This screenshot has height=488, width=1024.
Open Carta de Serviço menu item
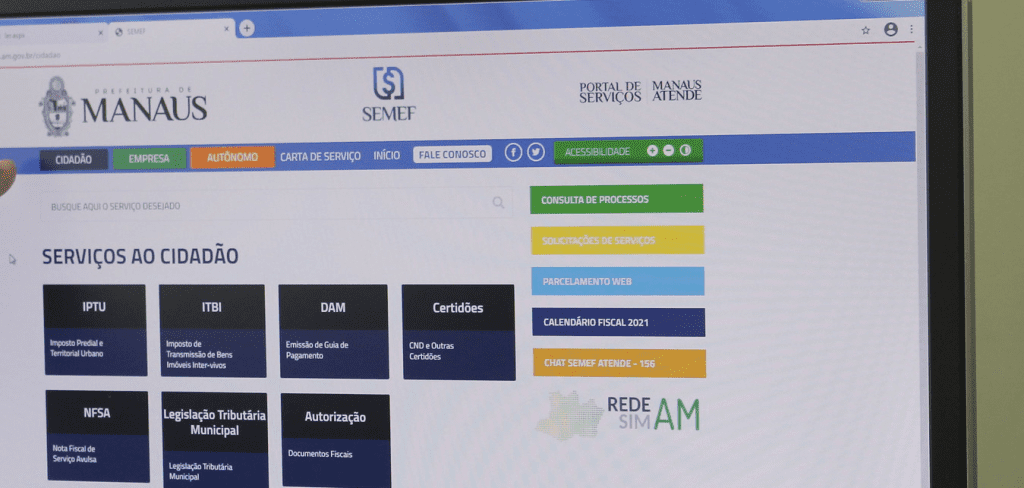pos(320,157)
